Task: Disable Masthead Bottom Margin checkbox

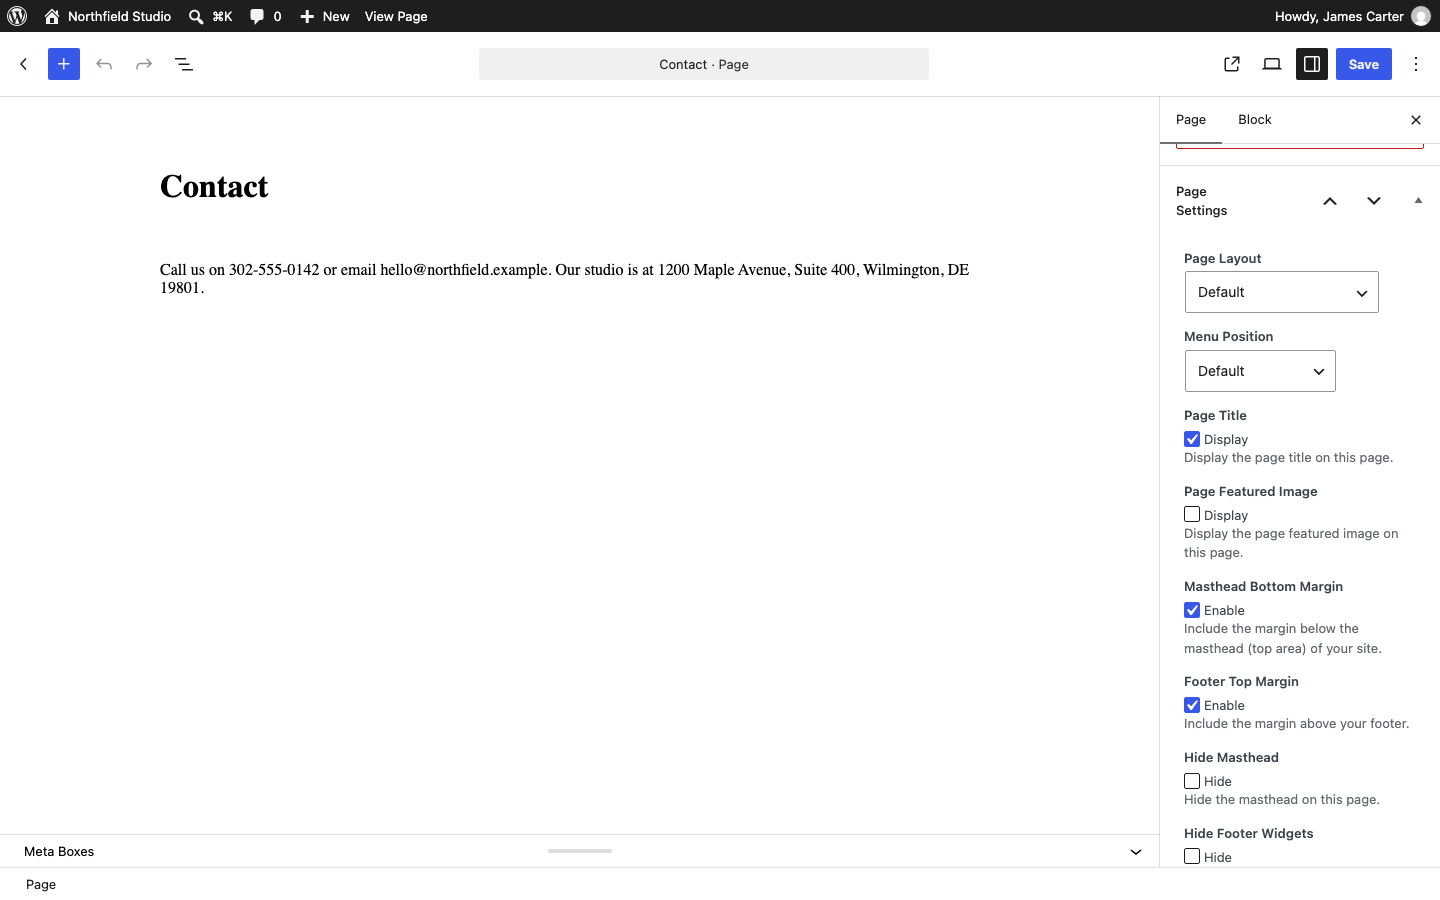Action: point(1192,610)
